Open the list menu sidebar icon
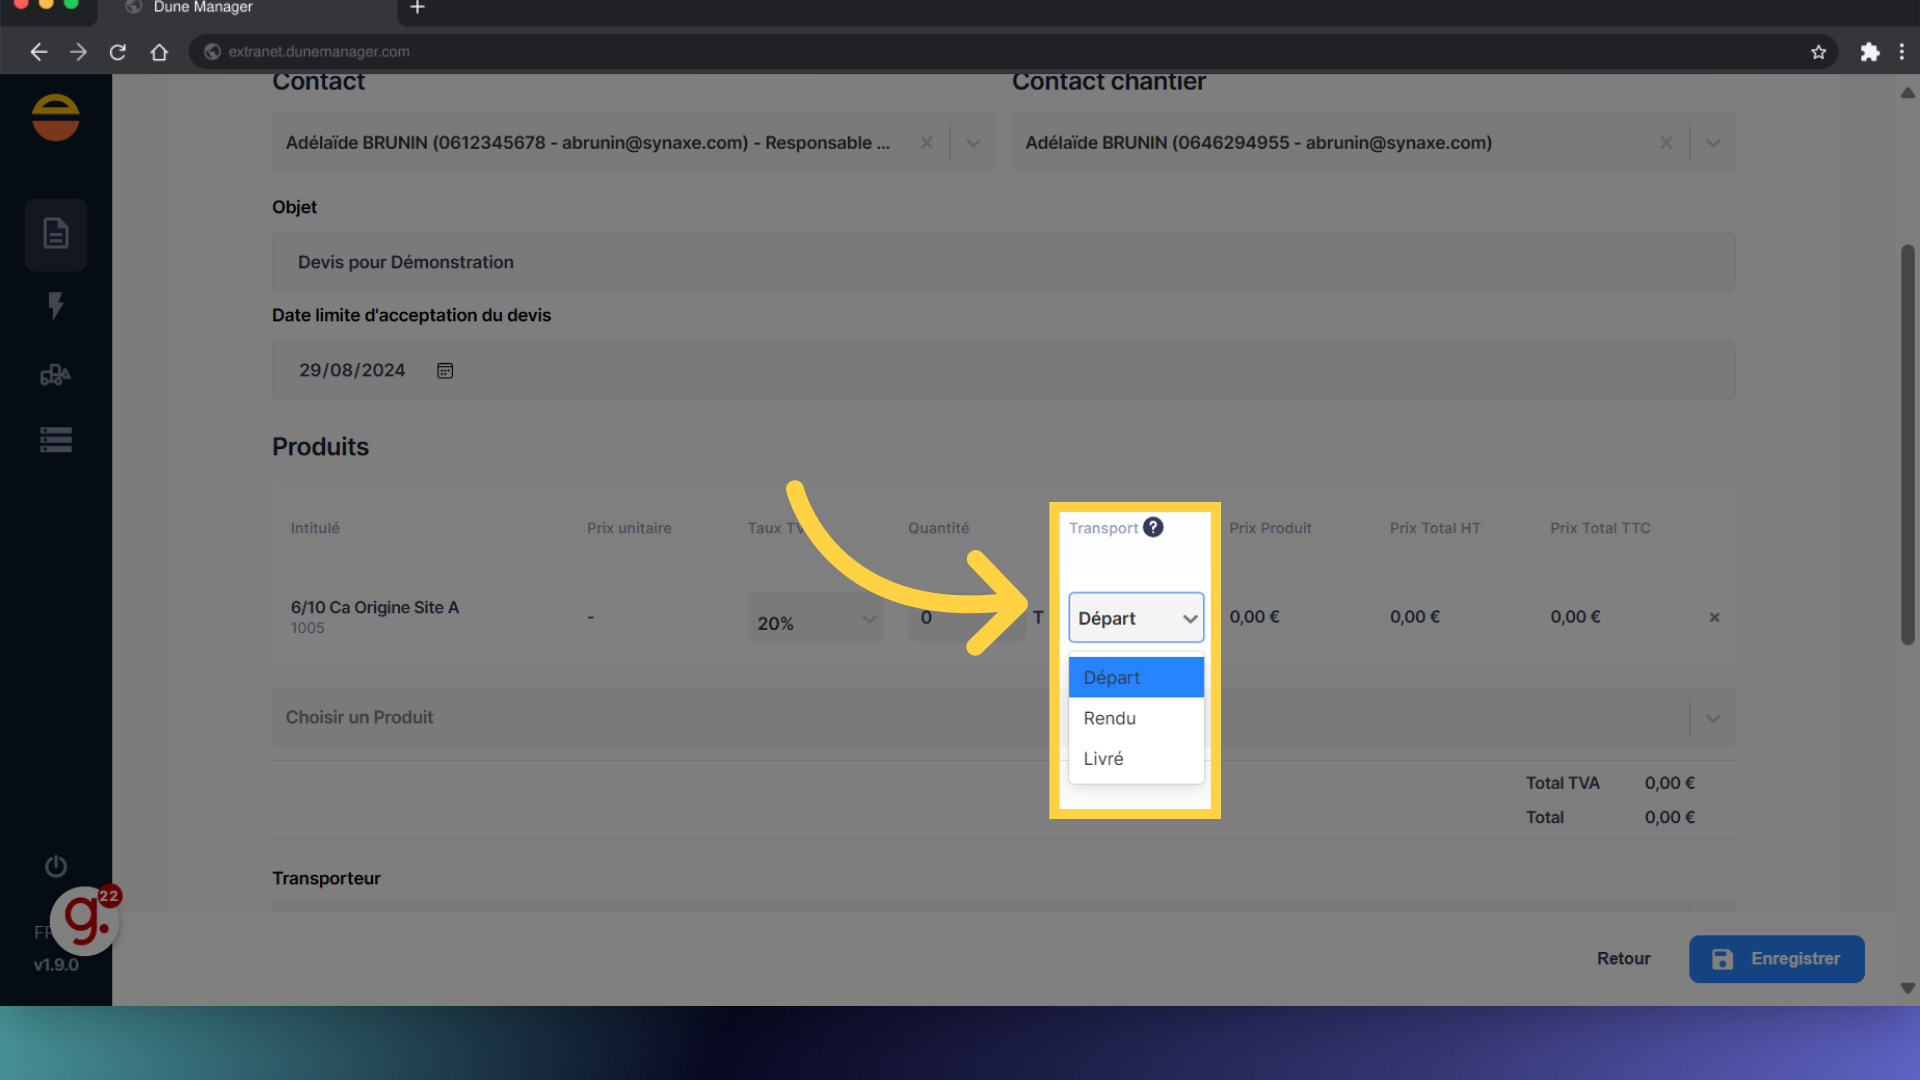 click(56, 440)
